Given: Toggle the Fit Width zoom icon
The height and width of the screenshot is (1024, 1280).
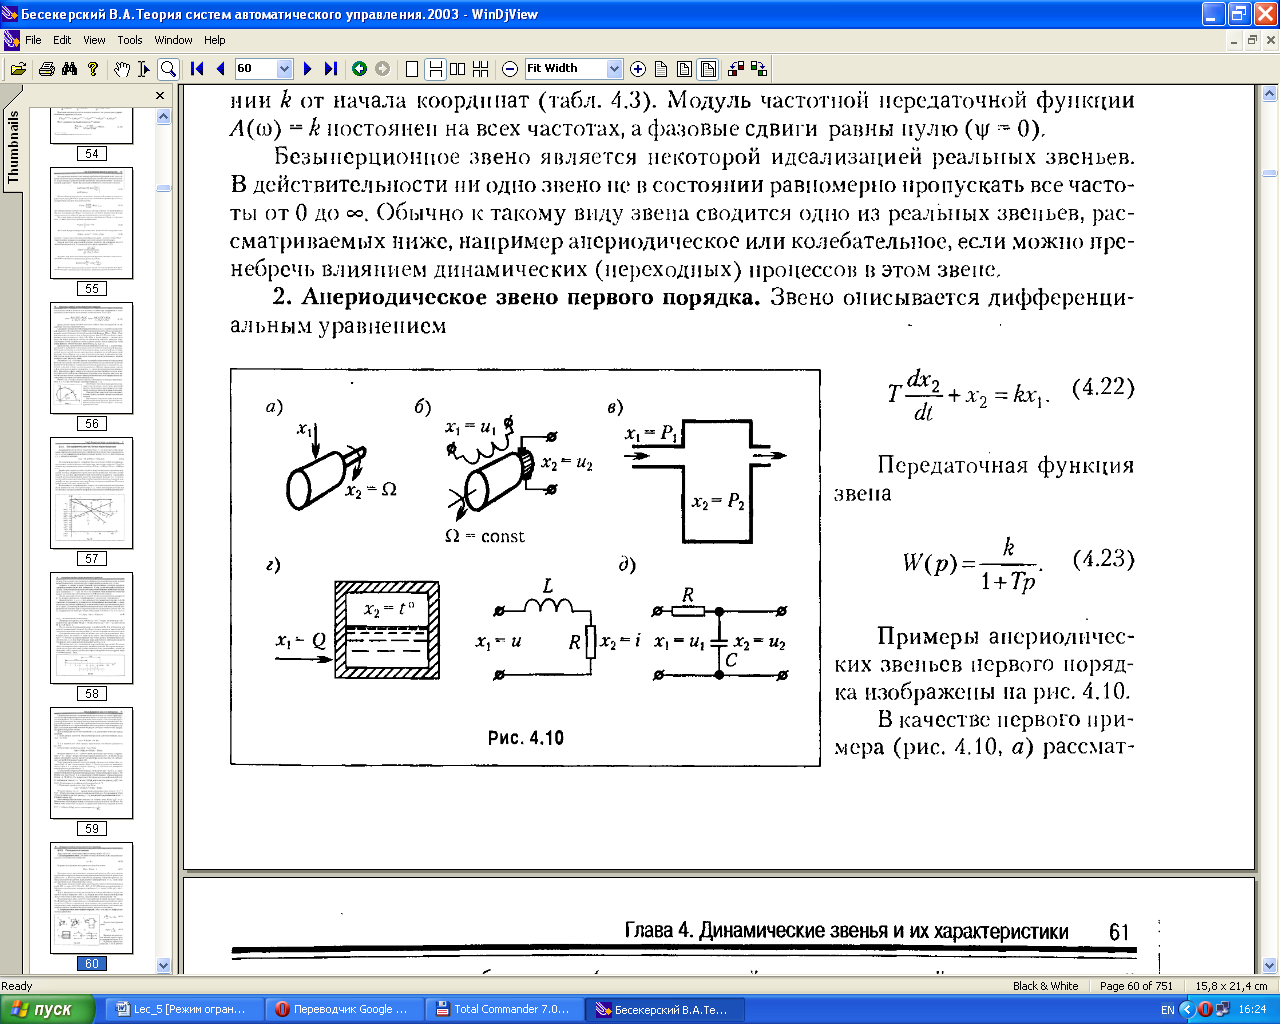Looking at the screenshot, I should [708, 69].
